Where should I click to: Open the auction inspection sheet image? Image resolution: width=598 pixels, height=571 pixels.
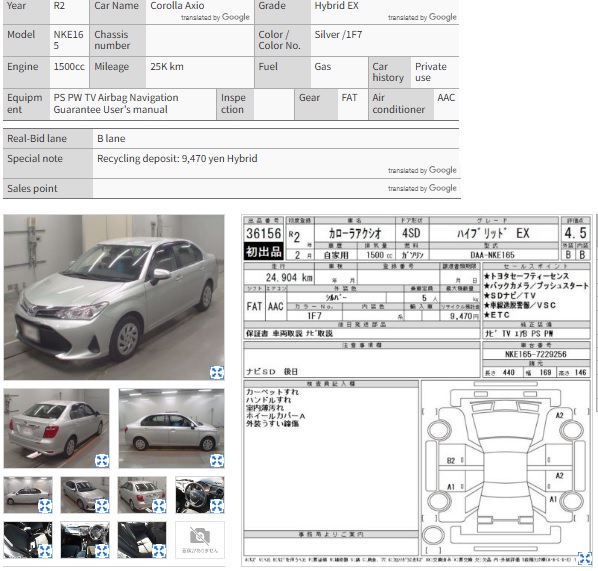[x=417, y=391]
